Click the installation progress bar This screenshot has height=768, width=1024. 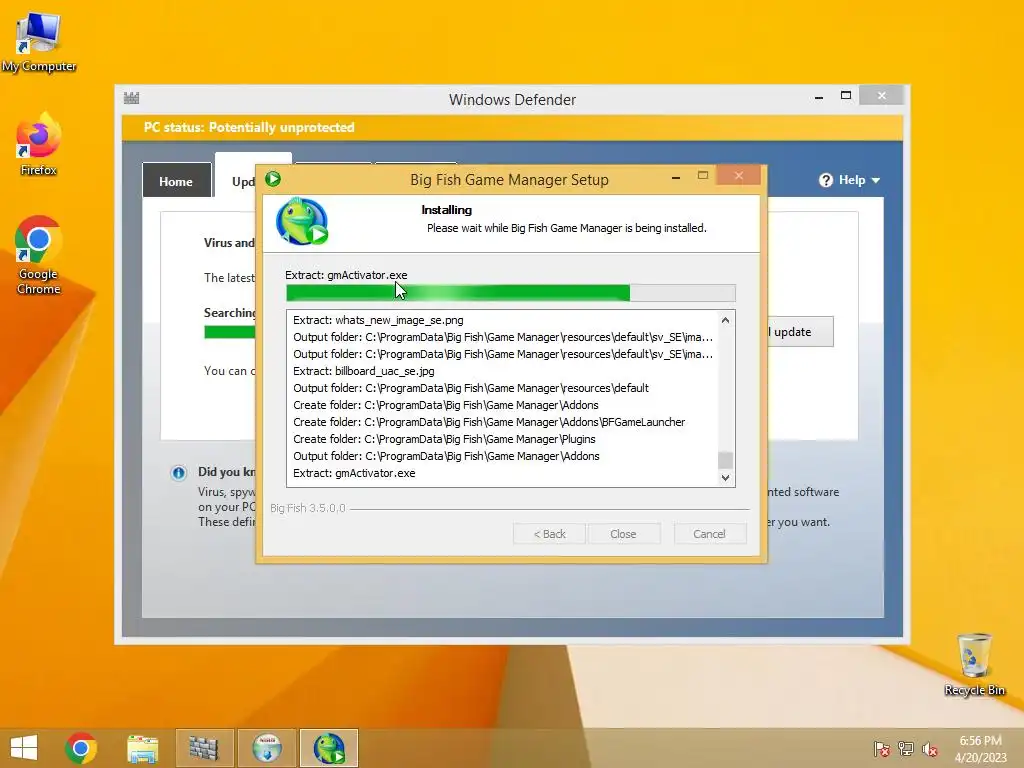pos(511,293)
